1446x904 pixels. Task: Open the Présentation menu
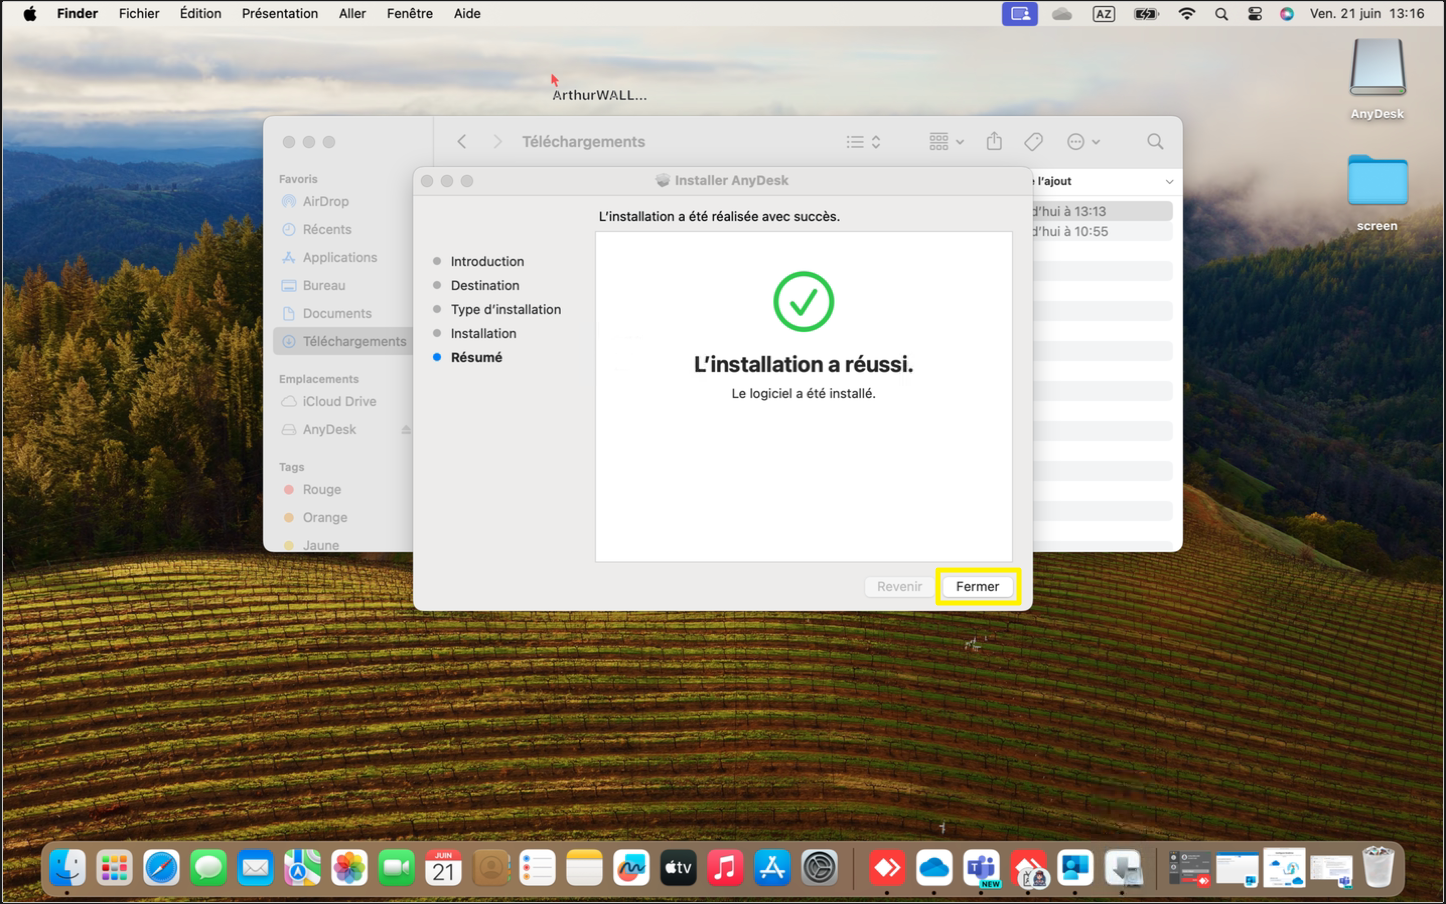pos(280,14)
